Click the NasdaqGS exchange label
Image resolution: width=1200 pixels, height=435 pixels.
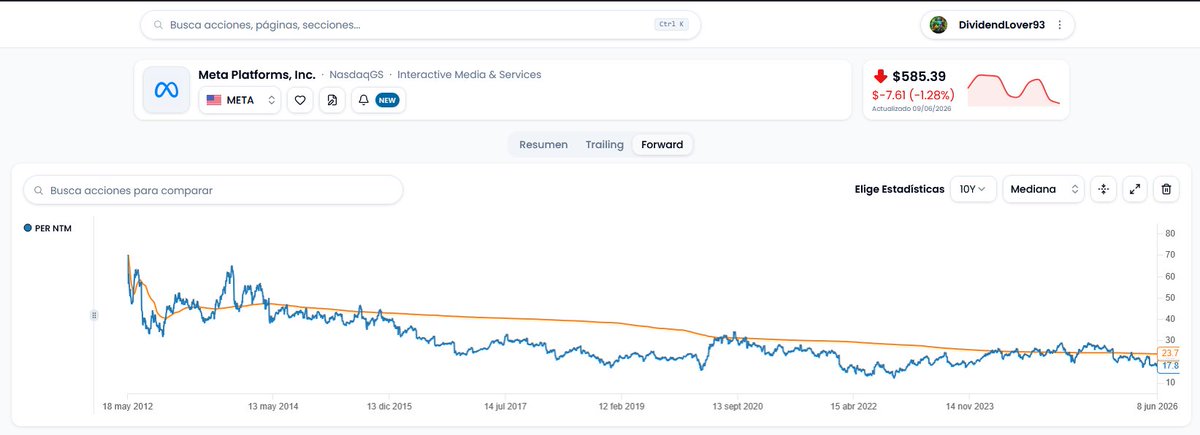(356, 75)
